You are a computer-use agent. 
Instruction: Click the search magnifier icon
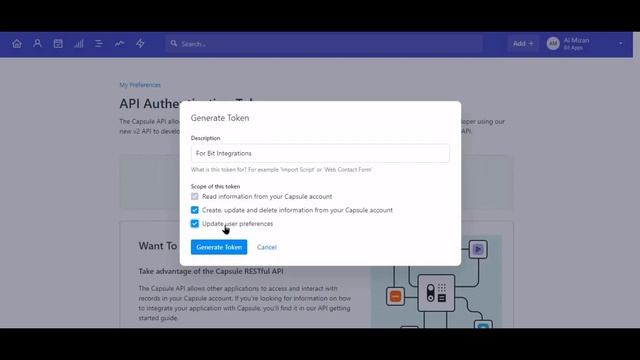(x=174, y=43)
